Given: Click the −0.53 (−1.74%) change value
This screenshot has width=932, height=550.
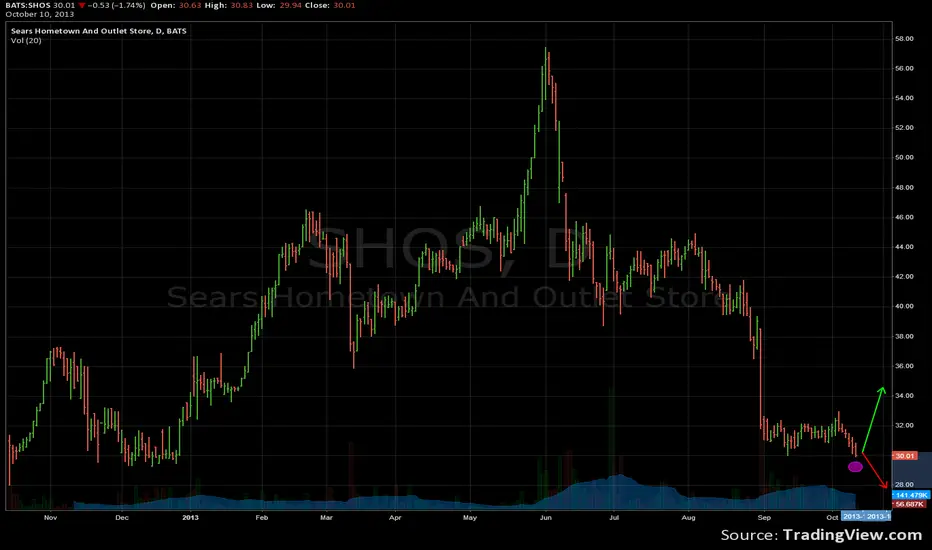Looking at the screenshot, I should (116, 5).
